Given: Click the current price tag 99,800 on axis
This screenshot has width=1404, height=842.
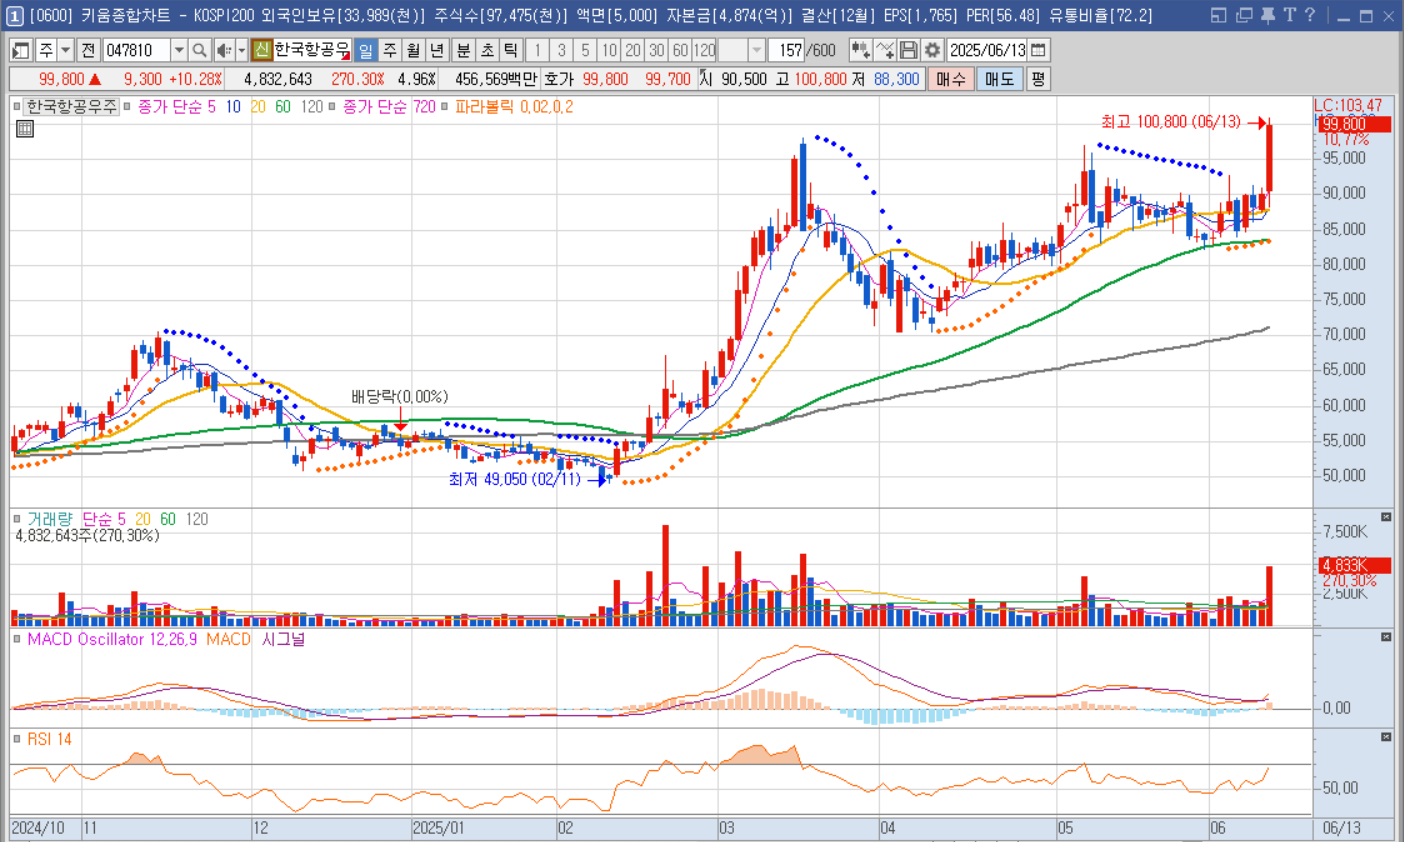Looking at the screenshot, I should 1354,124.
